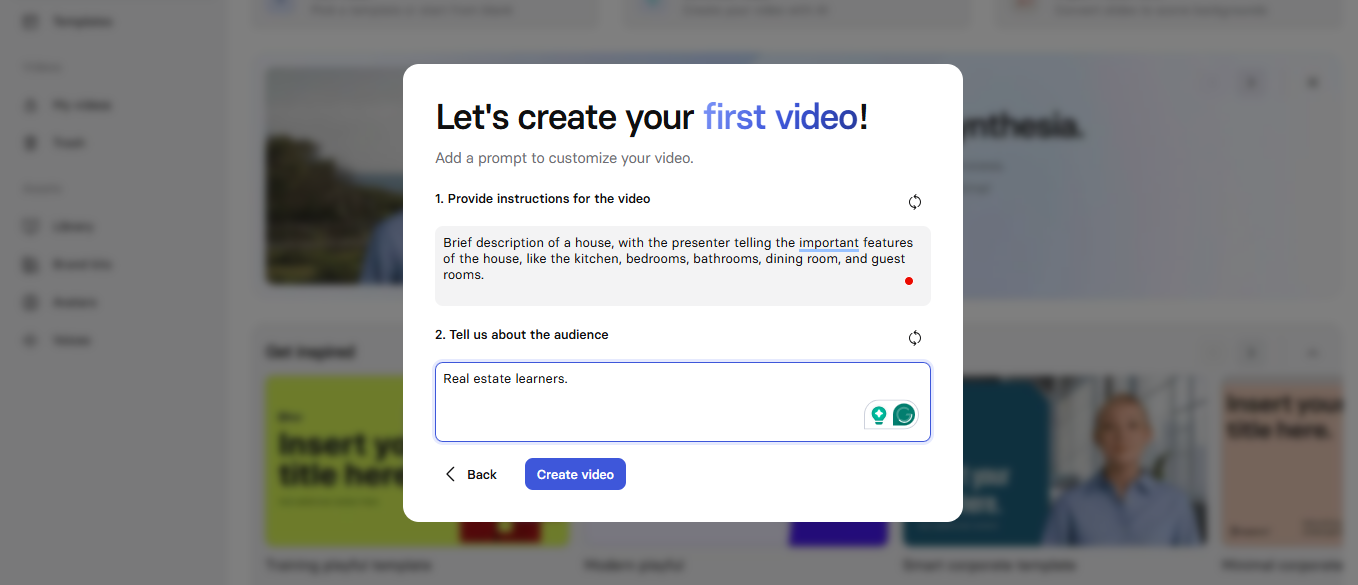The width and height of the screenshot is (1358, 585).
Task: Select the Brand kits icon in the sidebar
Action: (x=30, y=264)
